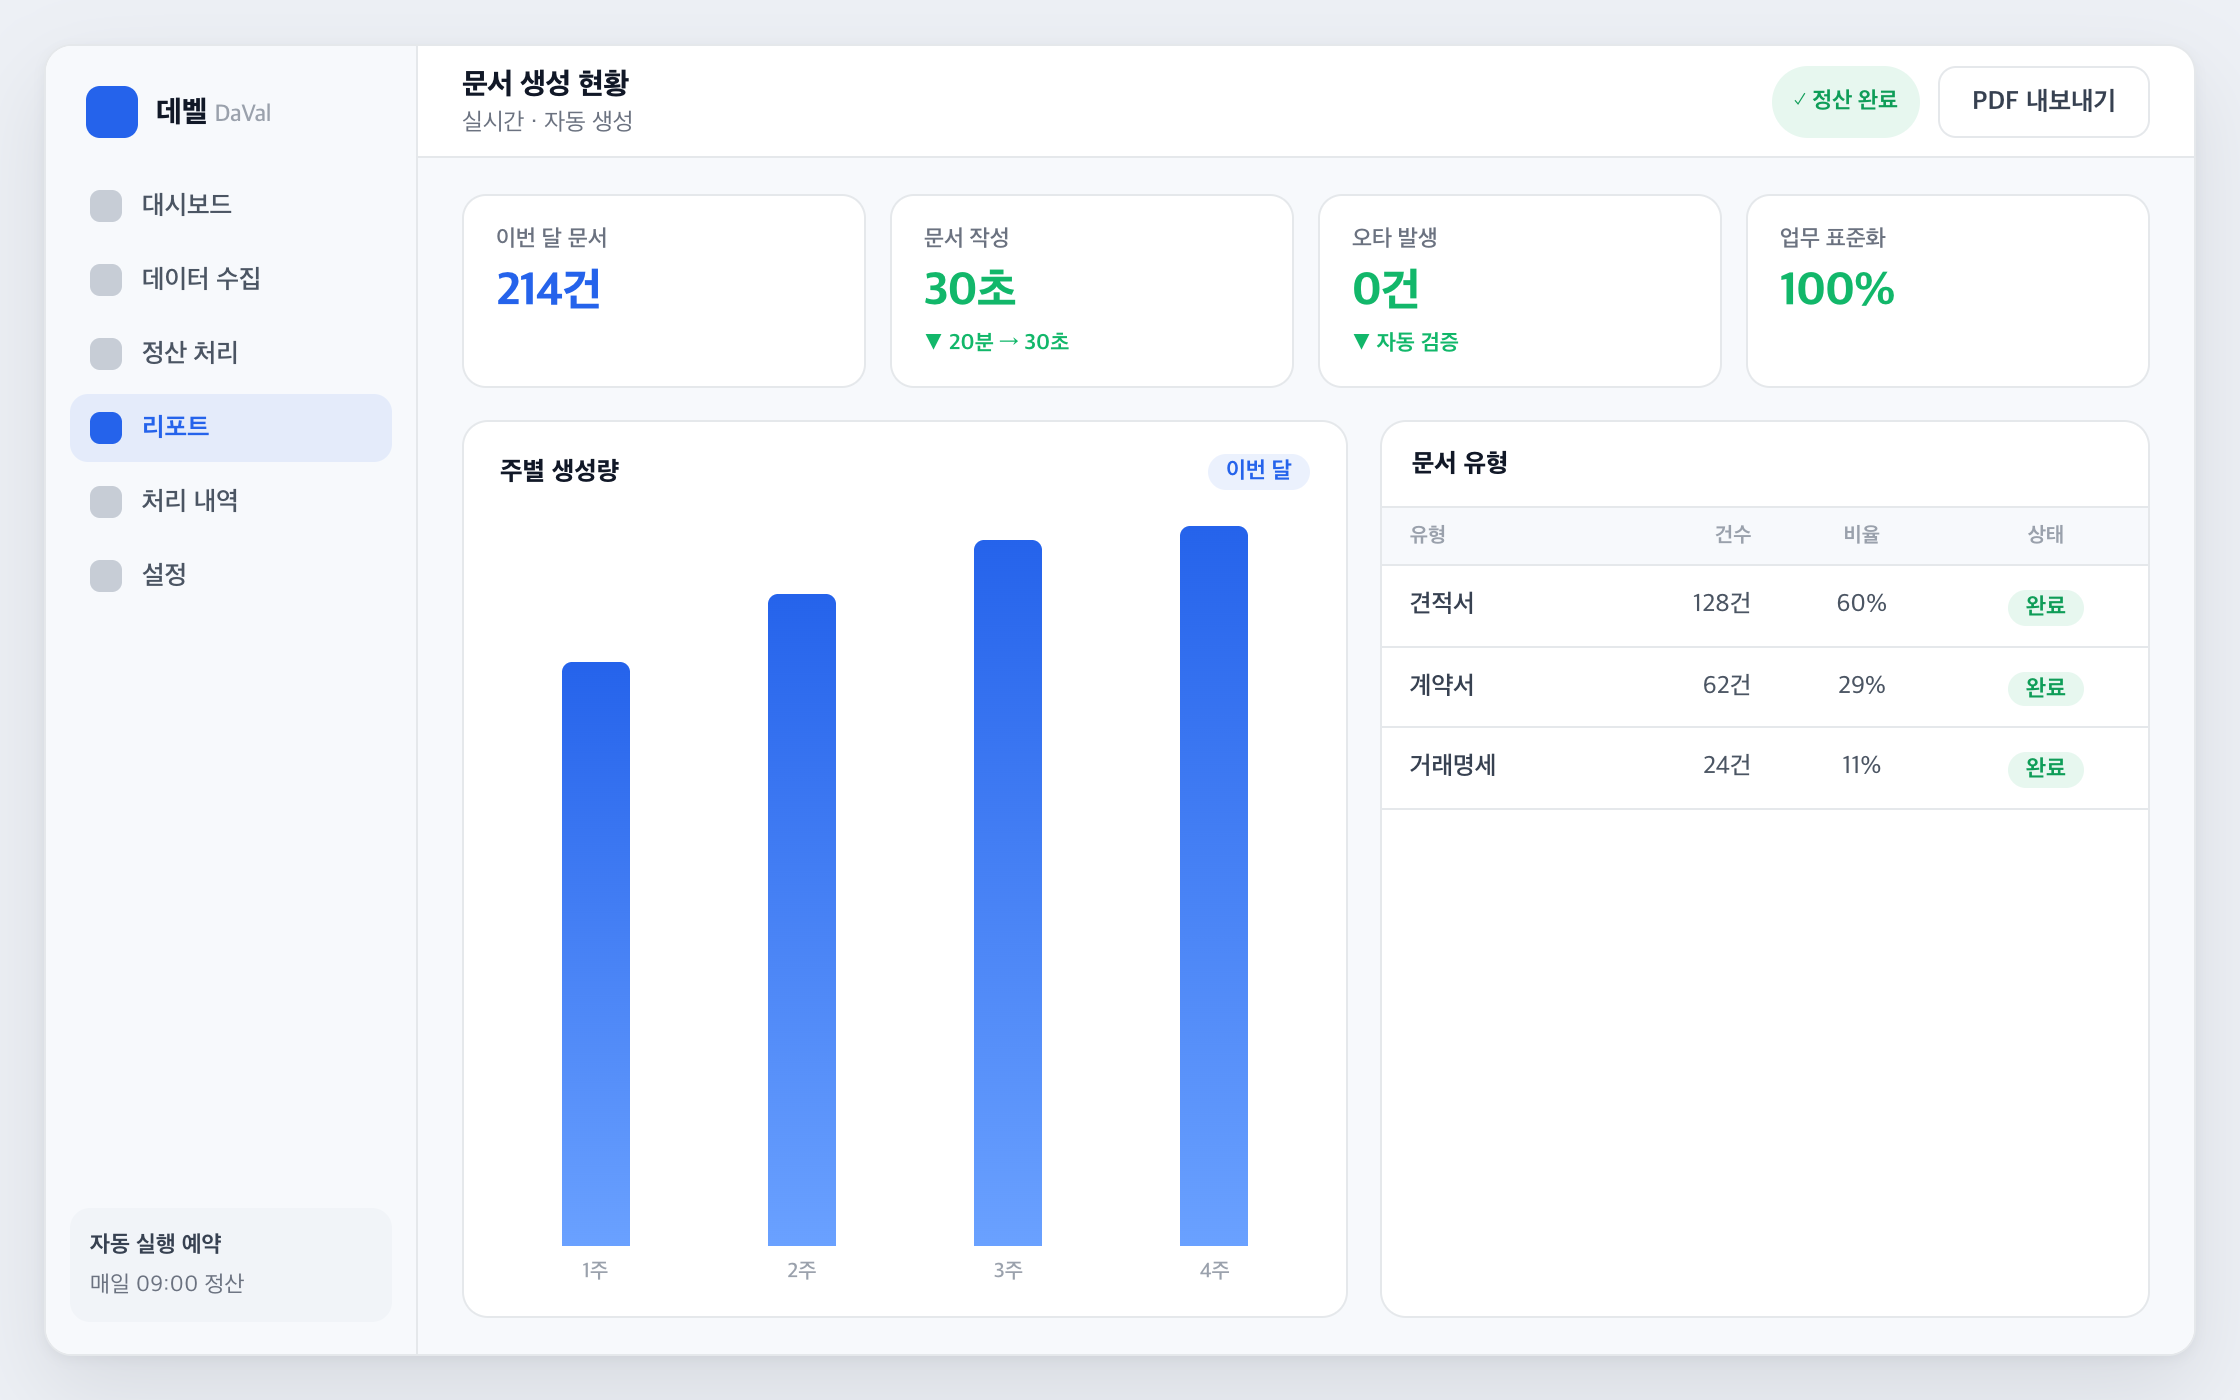Open the 대시보드 menu item
Screen dimensions: 2240x1400
click(x=231, y=206)
